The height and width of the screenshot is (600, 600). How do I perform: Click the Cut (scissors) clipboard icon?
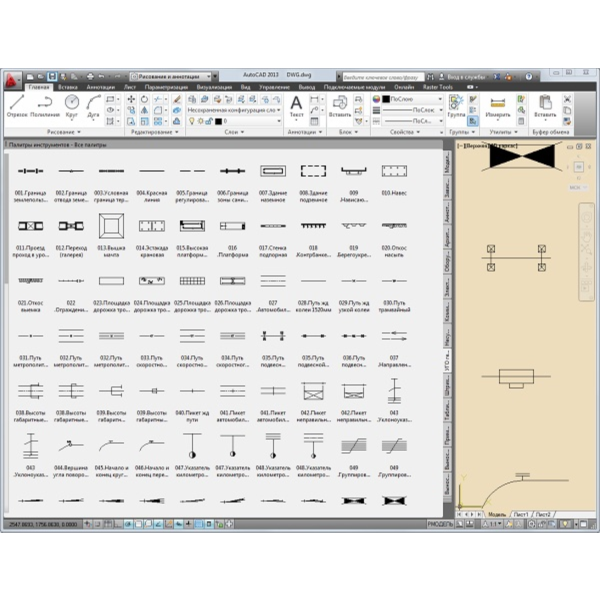(567, 99)
